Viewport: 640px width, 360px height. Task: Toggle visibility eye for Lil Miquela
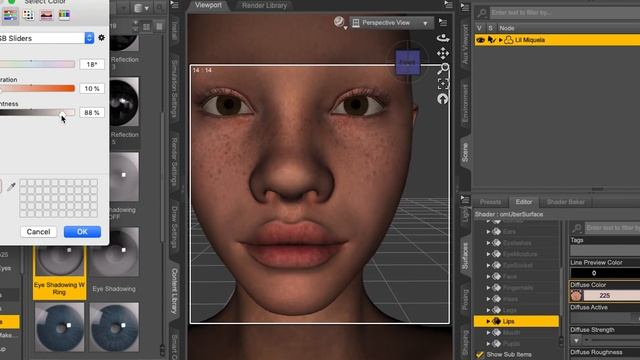(x=480, y=40)
